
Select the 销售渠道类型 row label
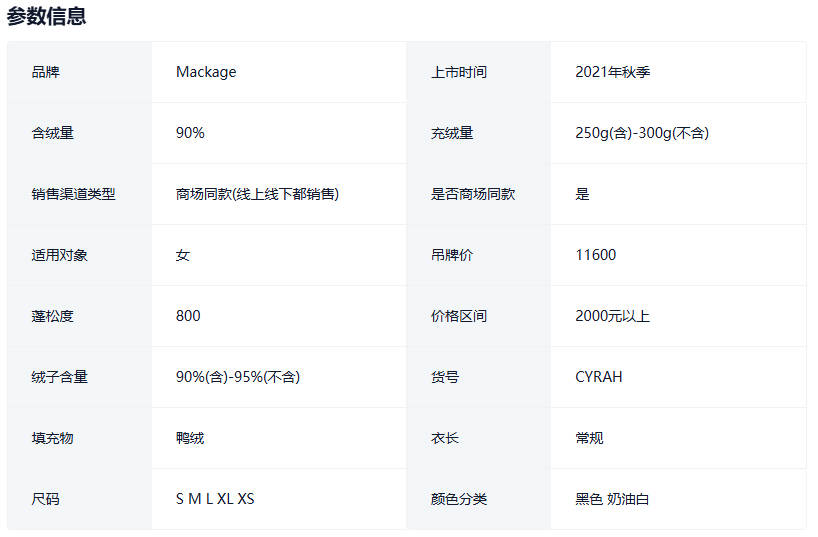pyautogui.click(x=73, y=194)
